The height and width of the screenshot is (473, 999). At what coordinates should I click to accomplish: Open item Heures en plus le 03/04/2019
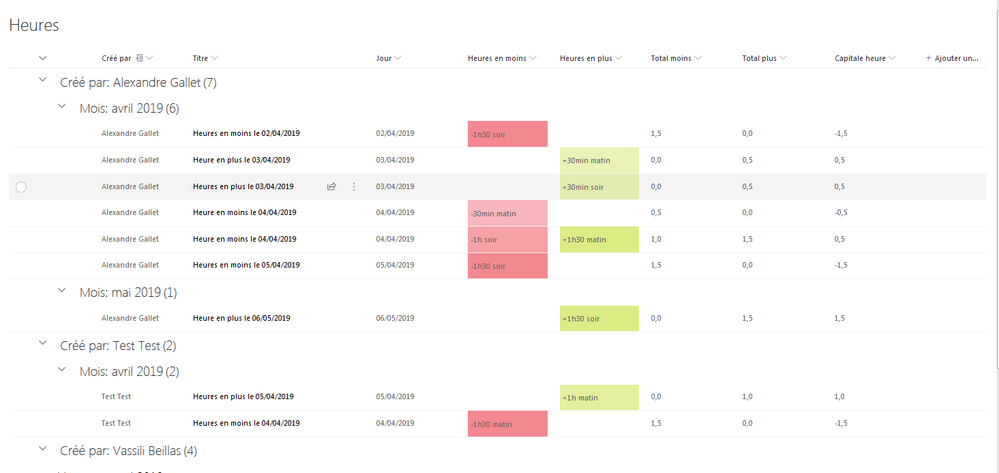[x=243, y=187]
